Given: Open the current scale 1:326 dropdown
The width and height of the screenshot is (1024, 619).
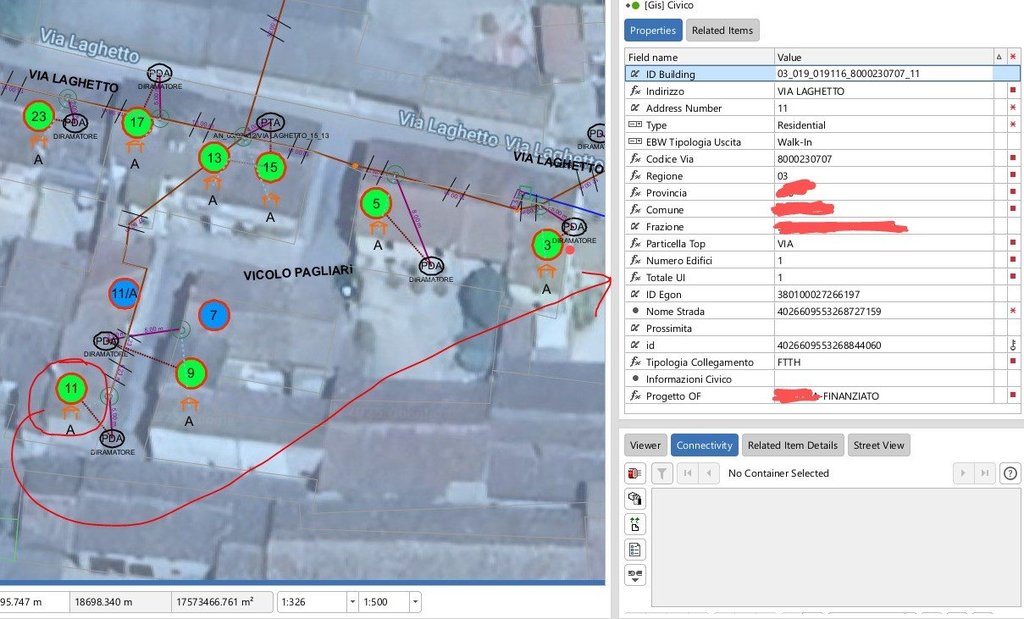Looking at the screenshot, I should click(351, 602).
